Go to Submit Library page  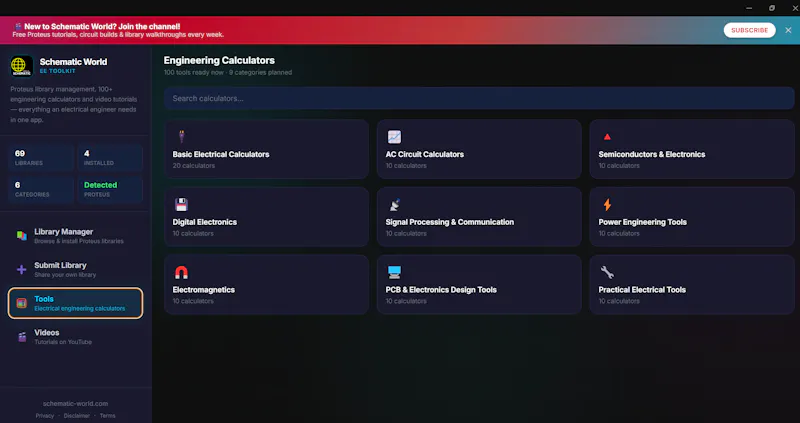tap(76, 269)
